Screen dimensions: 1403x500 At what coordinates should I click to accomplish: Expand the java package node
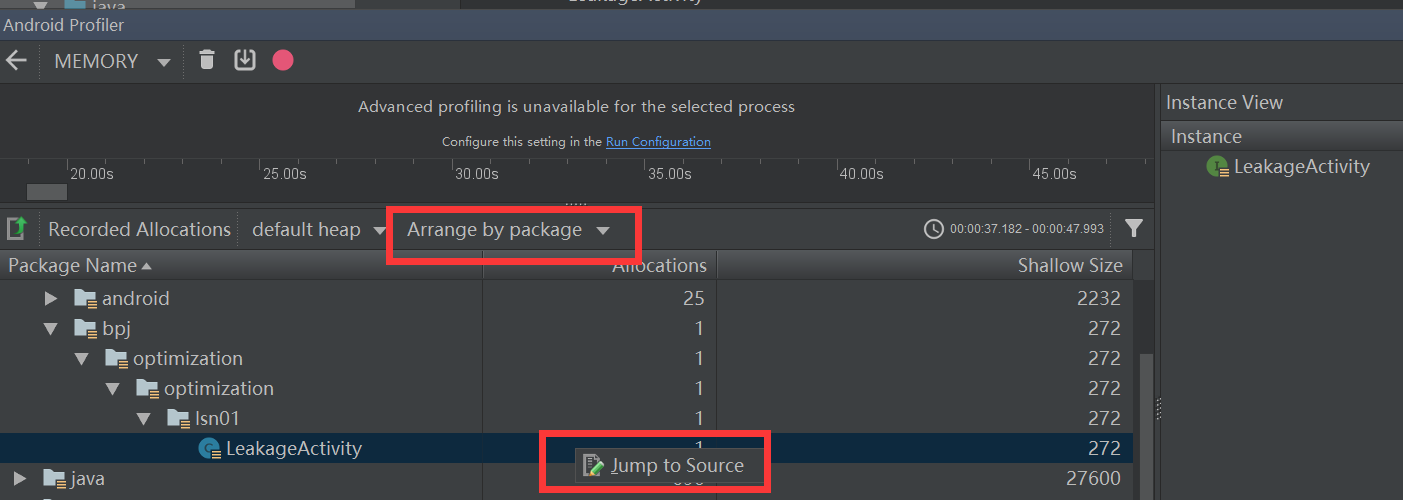tap(20, 478)
